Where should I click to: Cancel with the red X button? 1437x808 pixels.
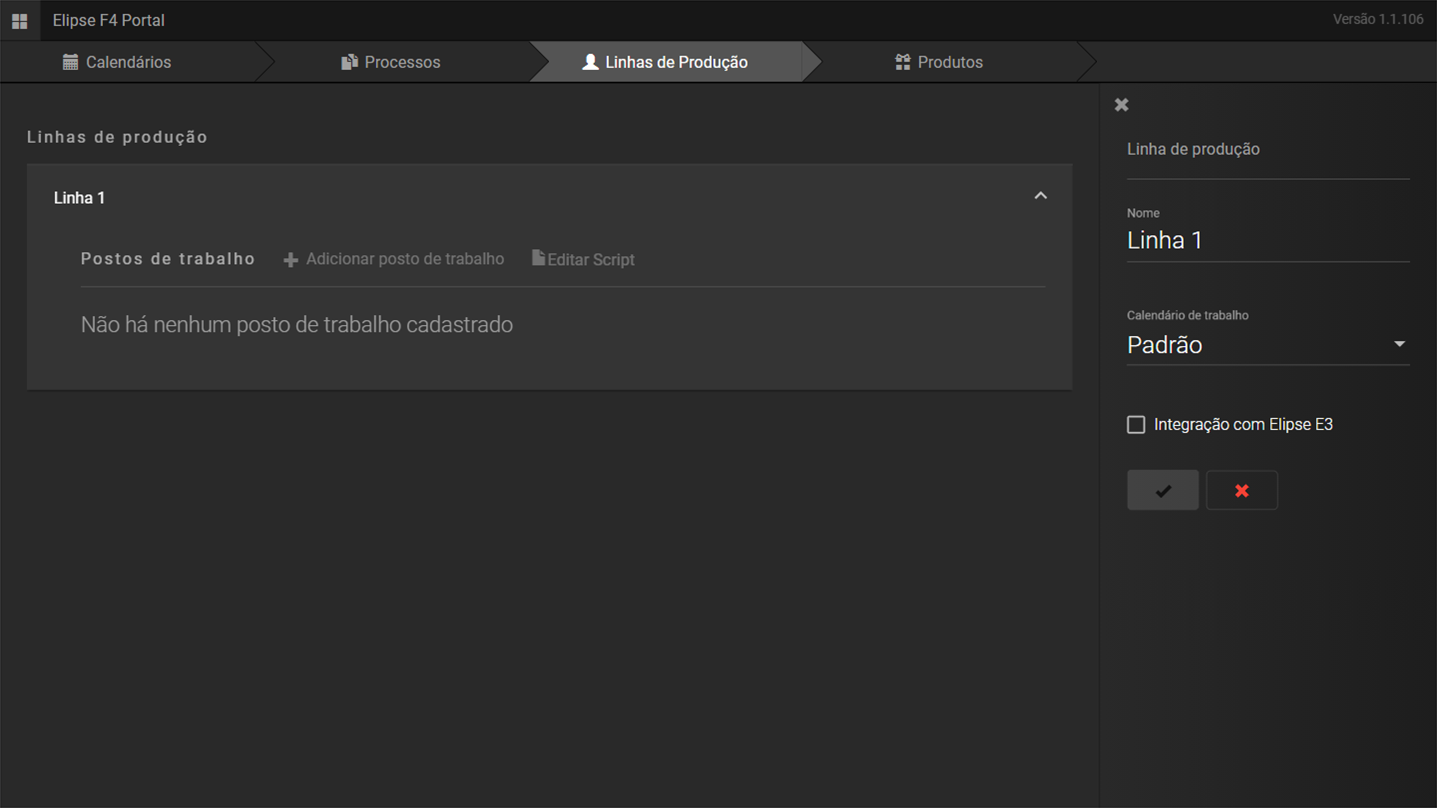click(x=1242, y=490)
